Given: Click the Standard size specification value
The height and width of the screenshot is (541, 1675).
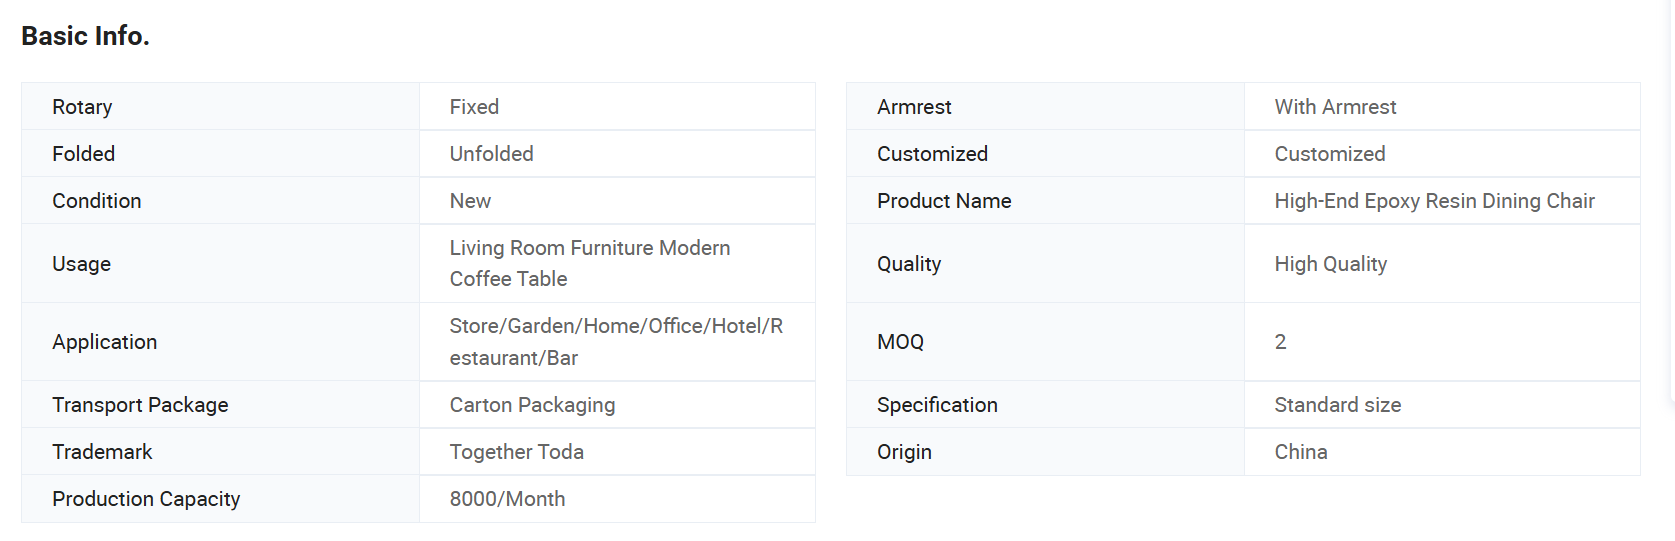Looking at the screenshot, I should (1337, 405).
